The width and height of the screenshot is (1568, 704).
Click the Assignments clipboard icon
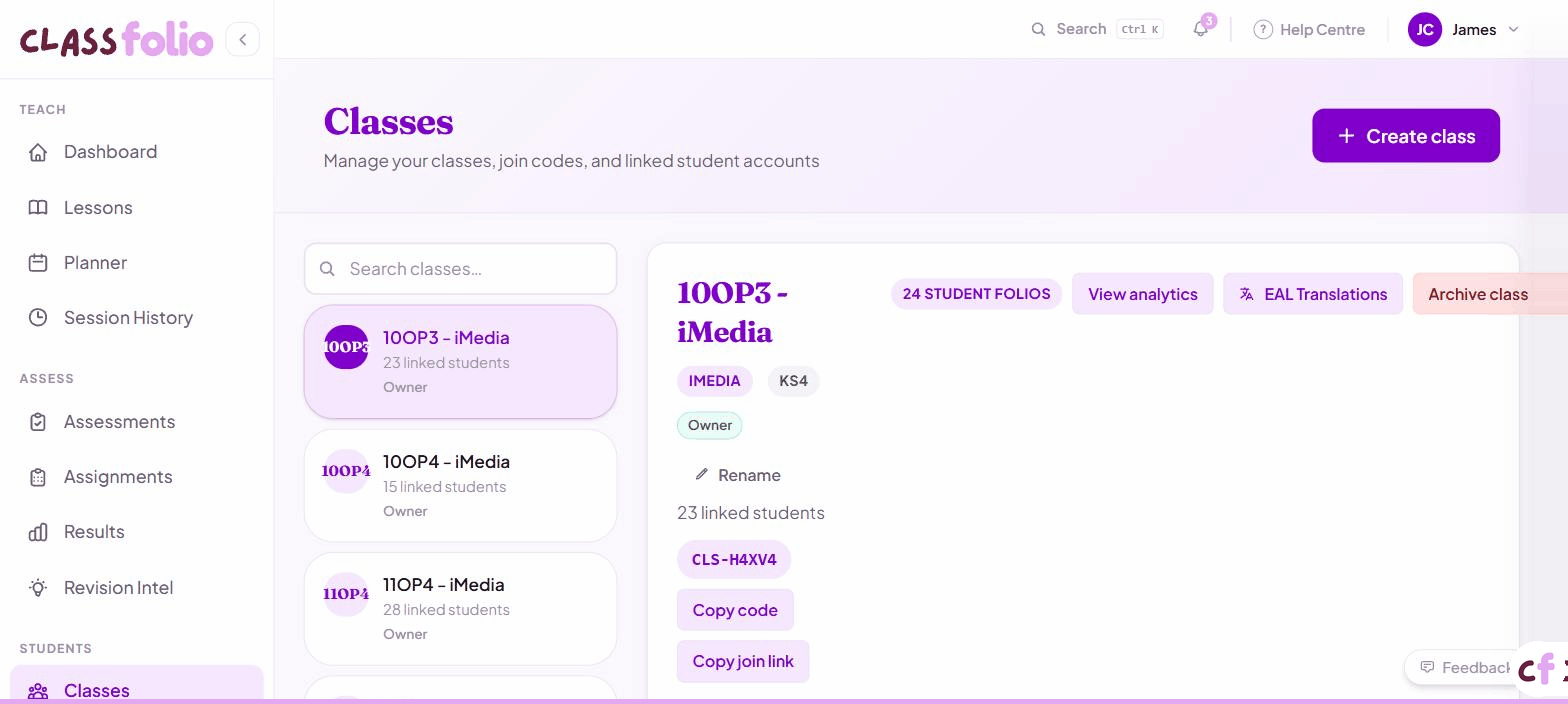pos(38,477)
